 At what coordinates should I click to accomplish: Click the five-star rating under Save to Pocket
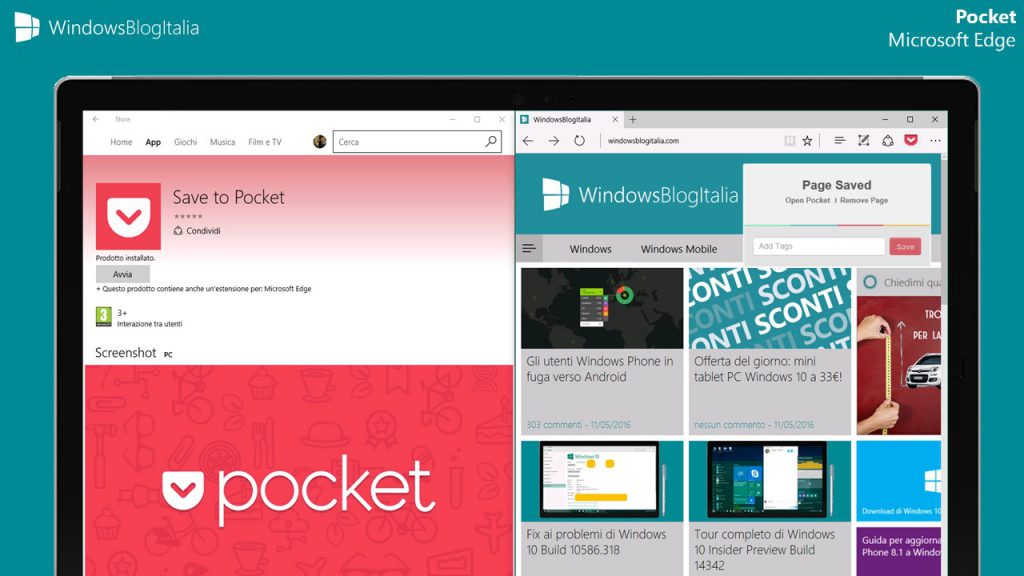(x=188, y=216)
